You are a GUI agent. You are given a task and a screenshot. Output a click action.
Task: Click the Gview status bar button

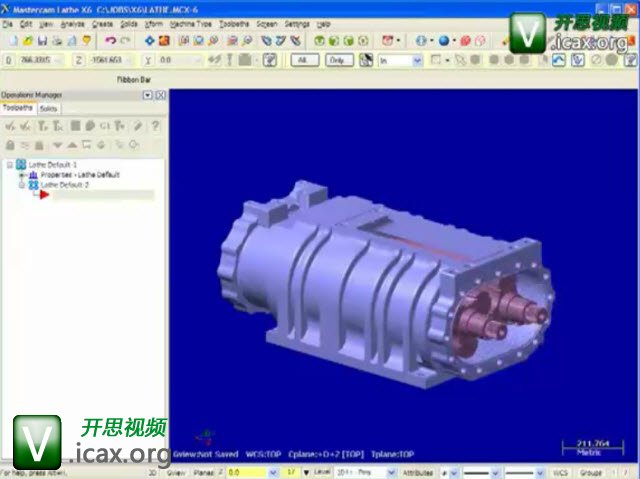click(176, 472)
